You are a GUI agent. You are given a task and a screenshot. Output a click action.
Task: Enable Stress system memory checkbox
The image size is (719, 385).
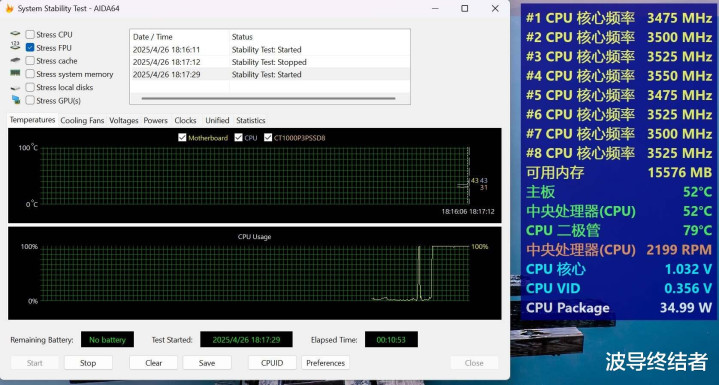[x=30, y=74]
